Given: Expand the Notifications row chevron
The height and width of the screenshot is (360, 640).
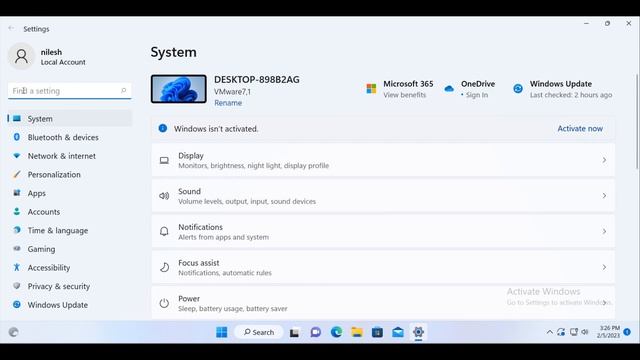Looking at the screenshot, I should pyautogui.click(x=604, y=231).
